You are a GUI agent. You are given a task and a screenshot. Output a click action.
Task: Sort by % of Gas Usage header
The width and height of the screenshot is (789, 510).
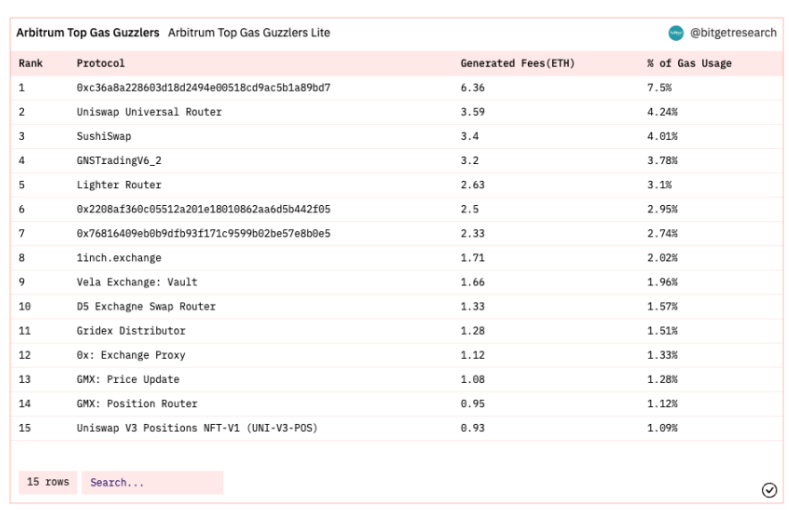(689, 63)
